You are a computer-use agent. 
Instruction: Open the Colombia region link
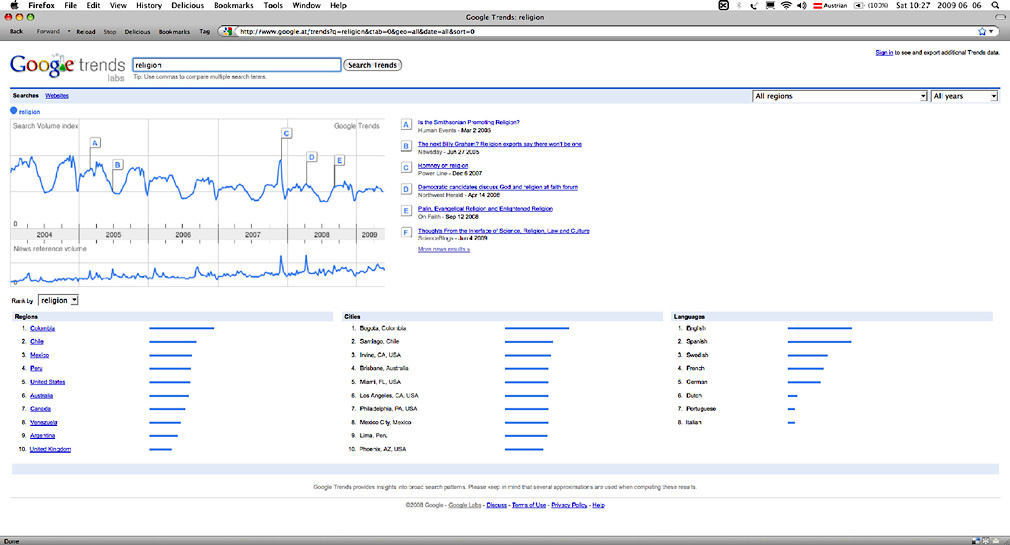point(43,328)
